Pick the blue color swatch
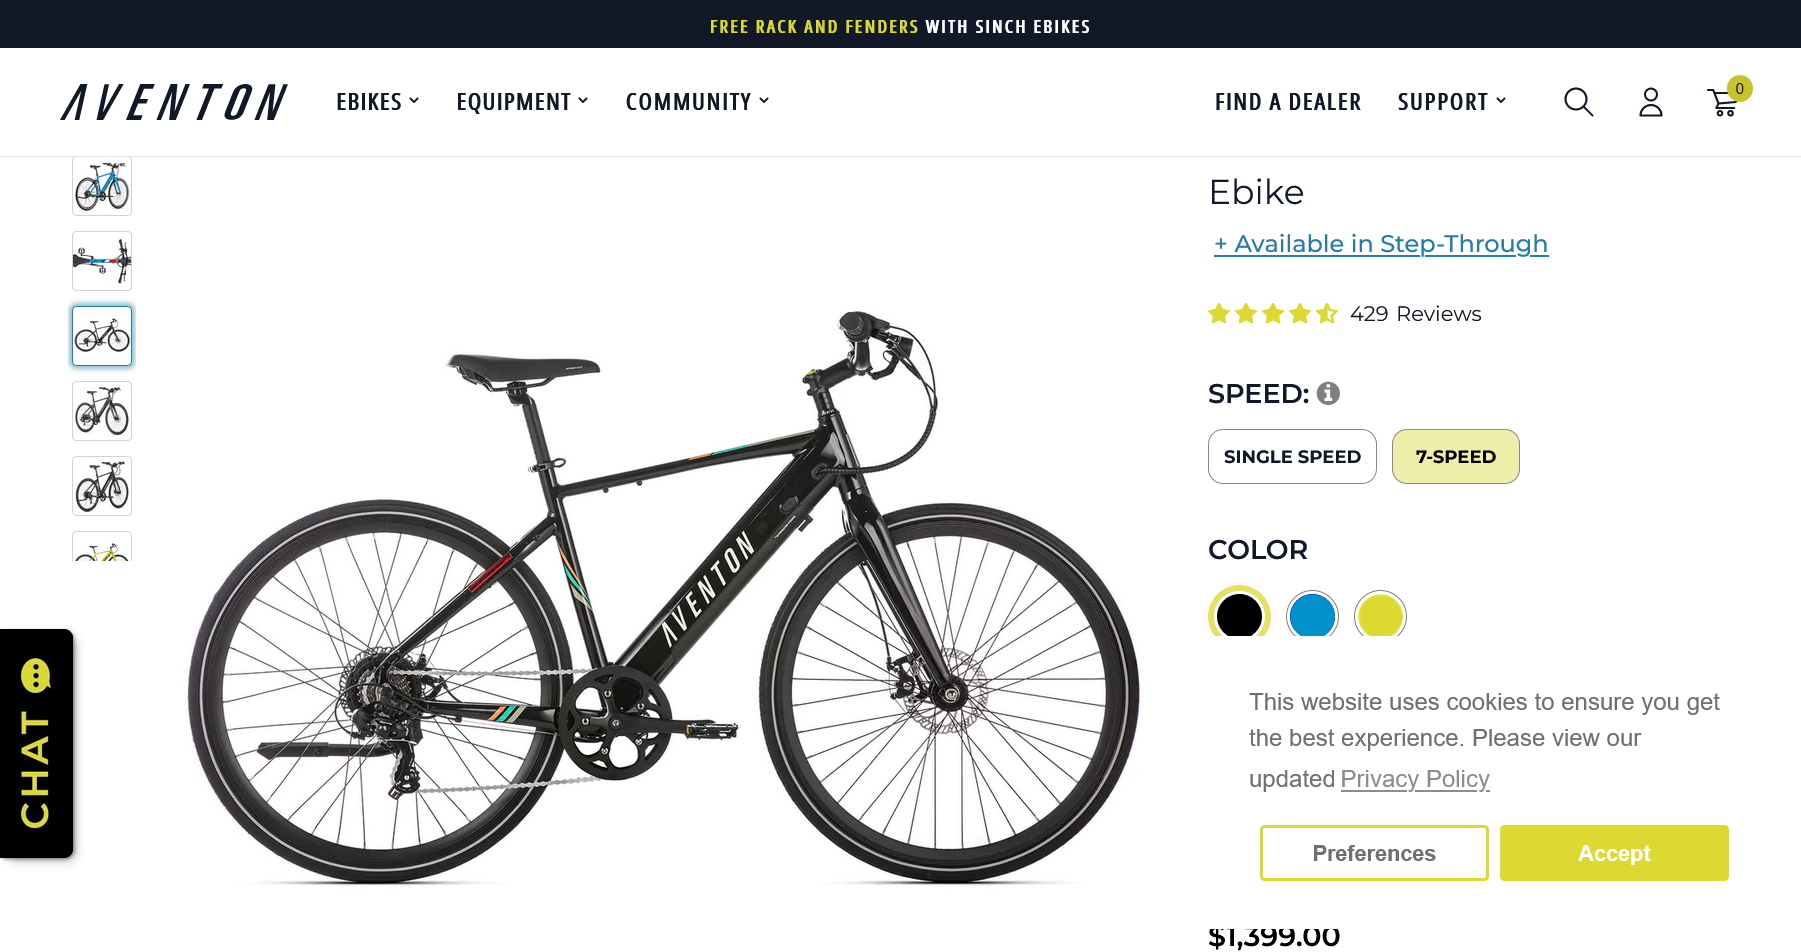The image size is (1801, 952). 1312,615
